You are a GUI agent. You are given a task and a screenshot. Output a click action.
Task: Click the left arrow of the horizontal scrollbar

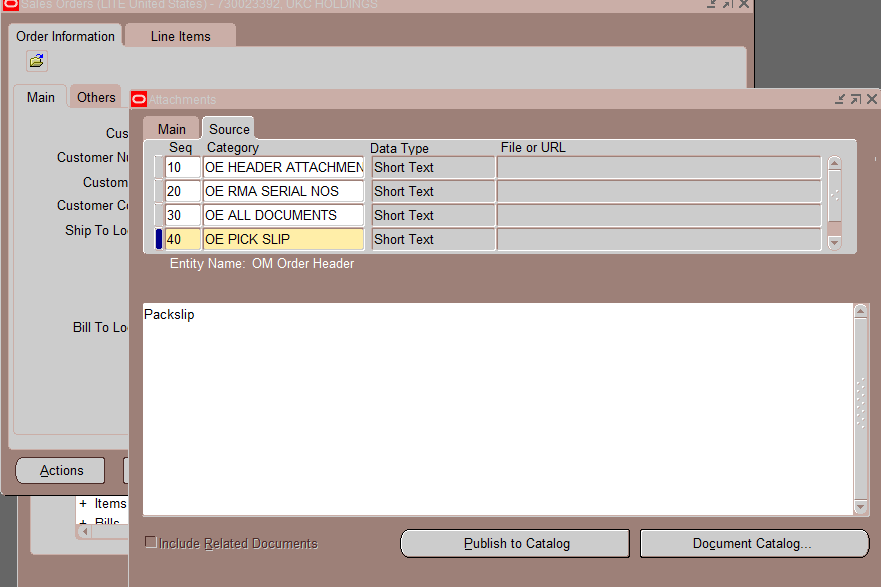[85, 532]
